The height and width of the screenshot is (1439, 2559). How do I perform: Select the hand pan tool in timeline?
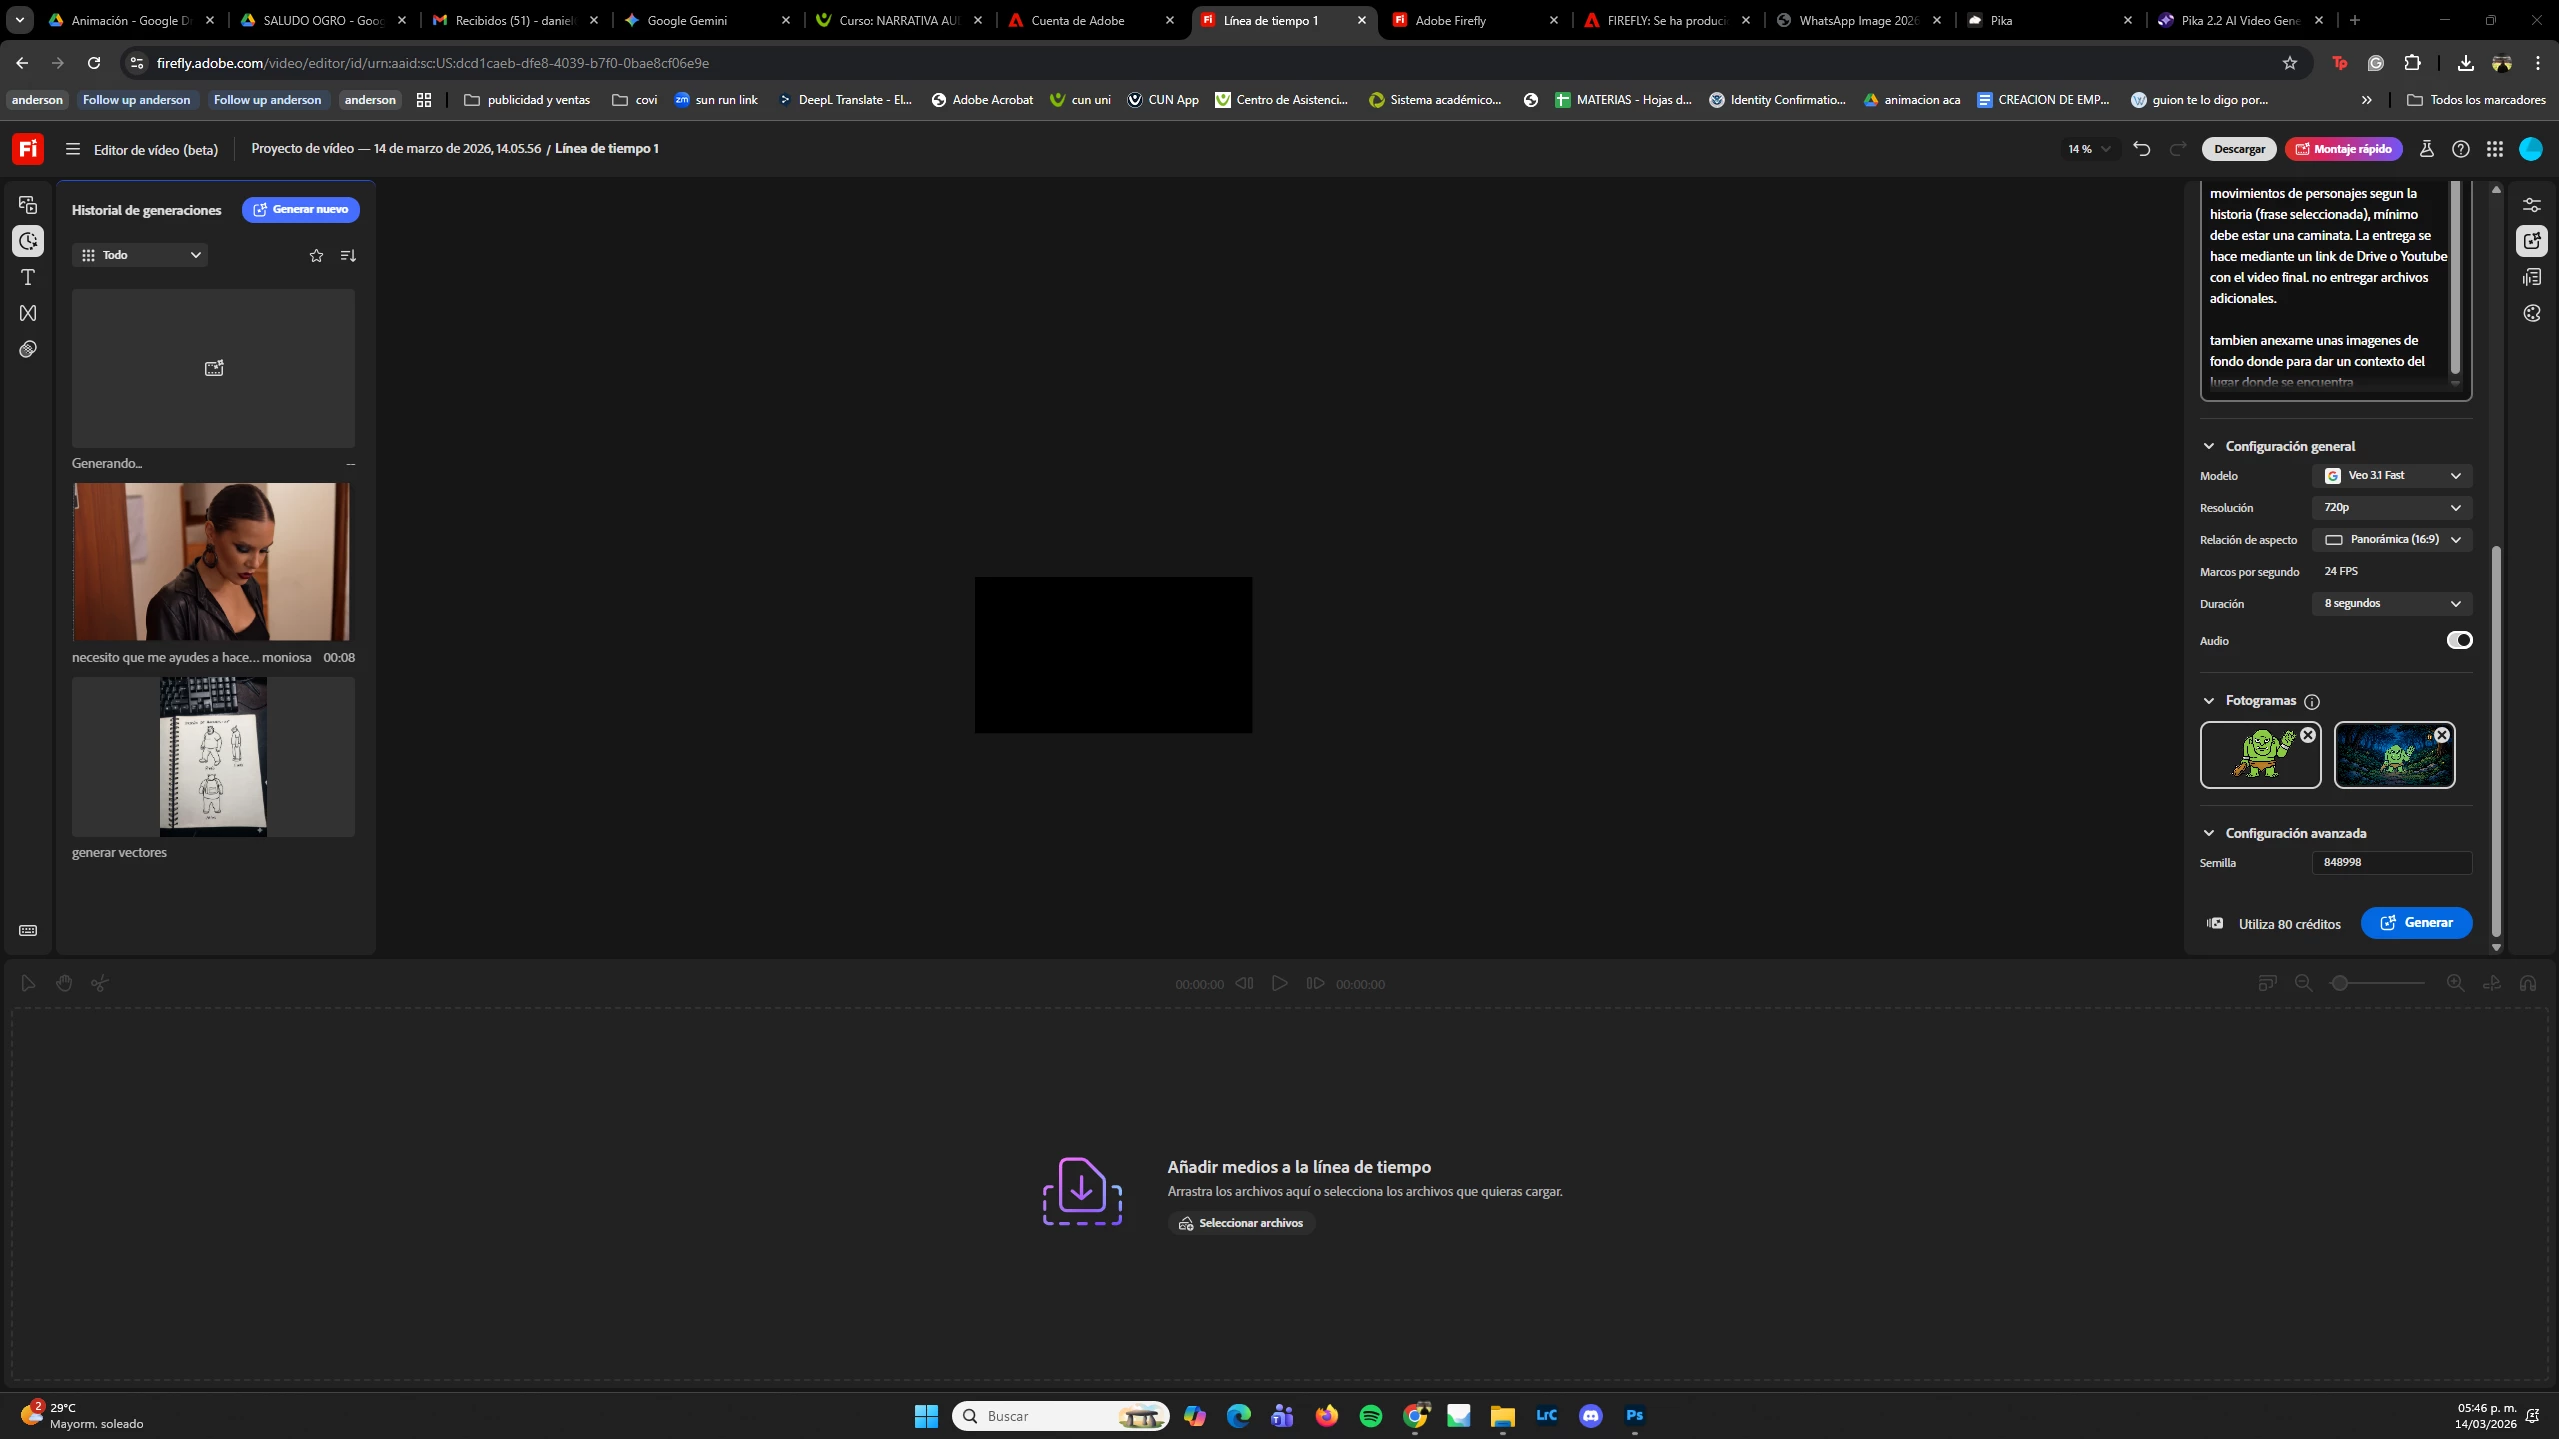(x=64, y=984)
